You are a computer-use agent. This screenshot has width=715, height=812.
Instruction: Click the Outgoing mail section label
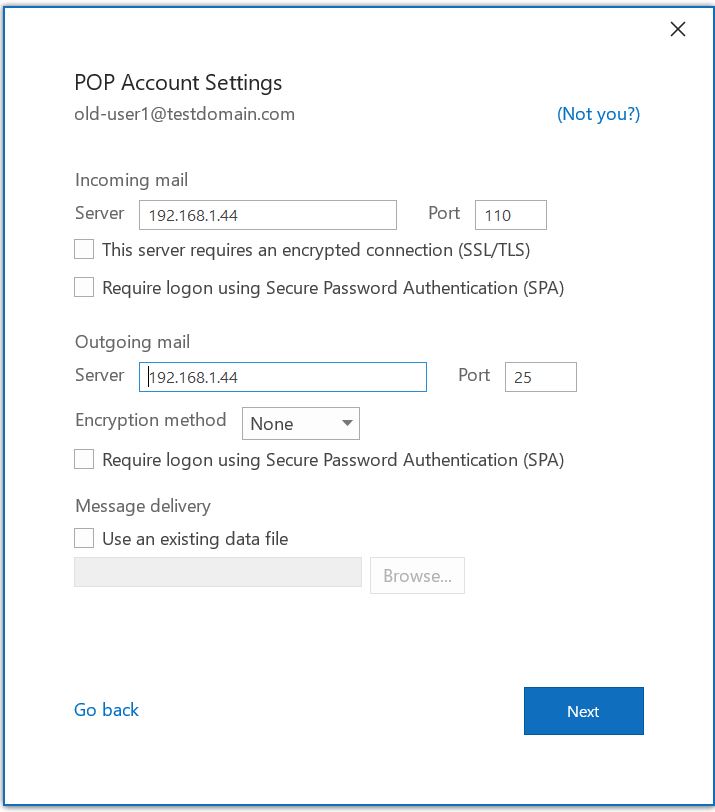click(x=132, y=342)
